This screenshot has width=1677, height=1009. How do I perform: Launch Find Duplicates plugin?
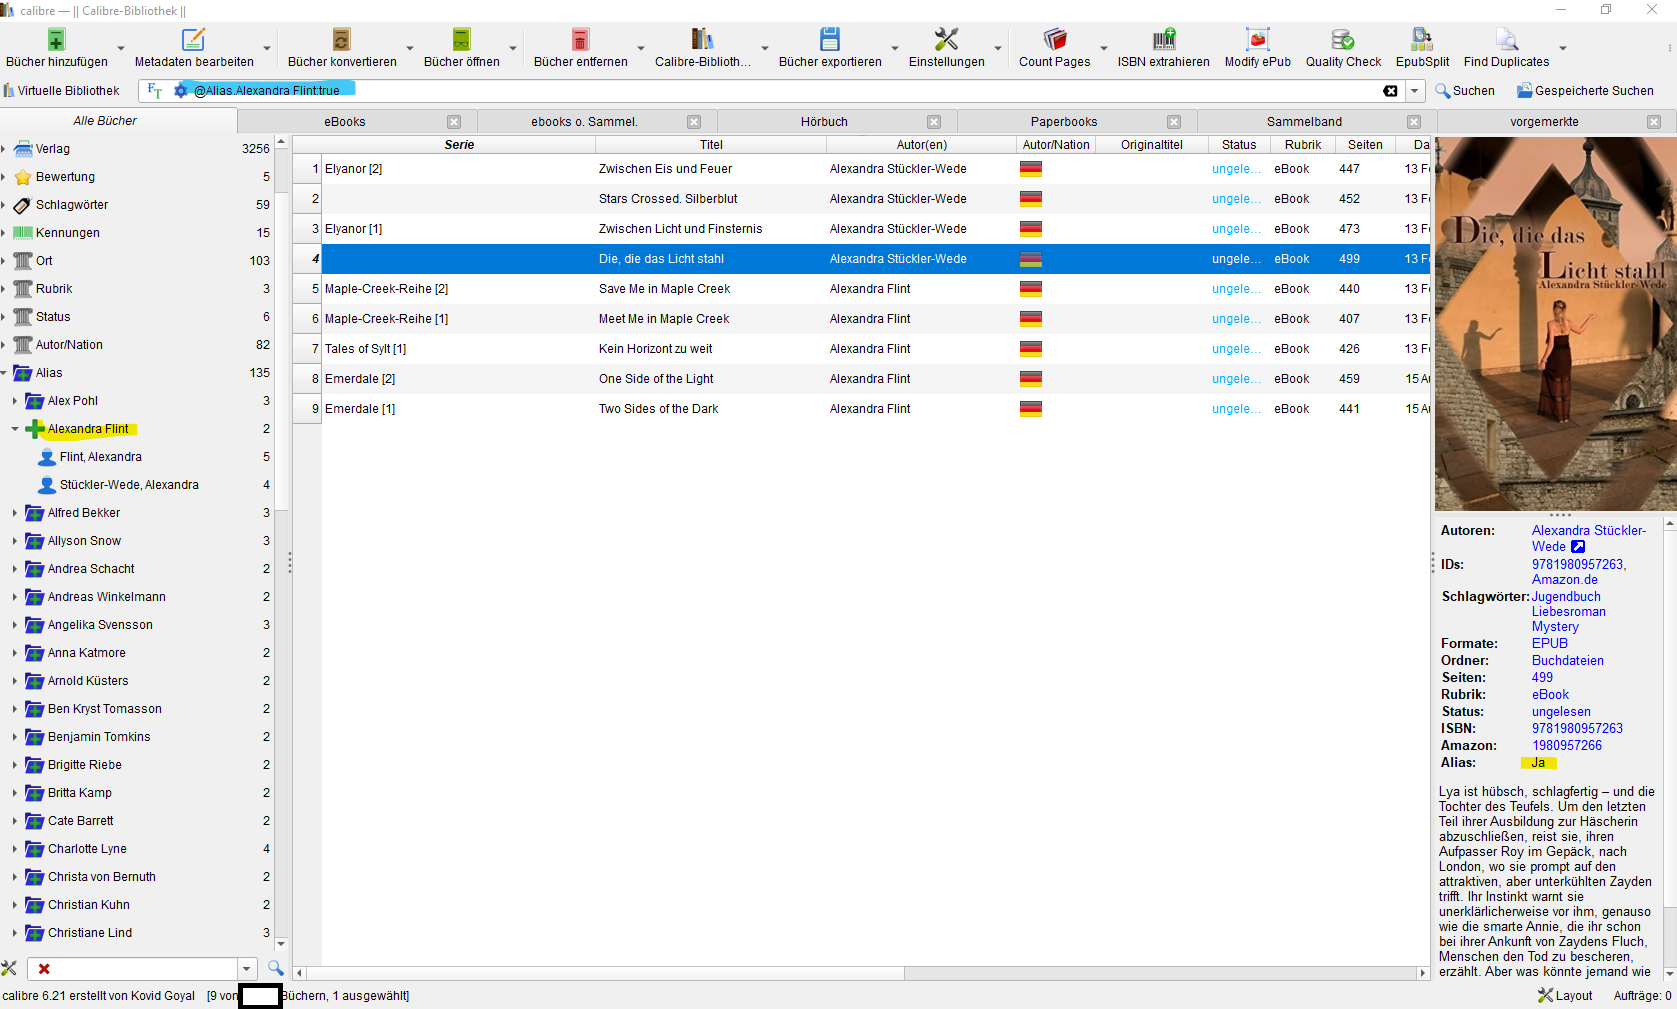(1506, 40)
